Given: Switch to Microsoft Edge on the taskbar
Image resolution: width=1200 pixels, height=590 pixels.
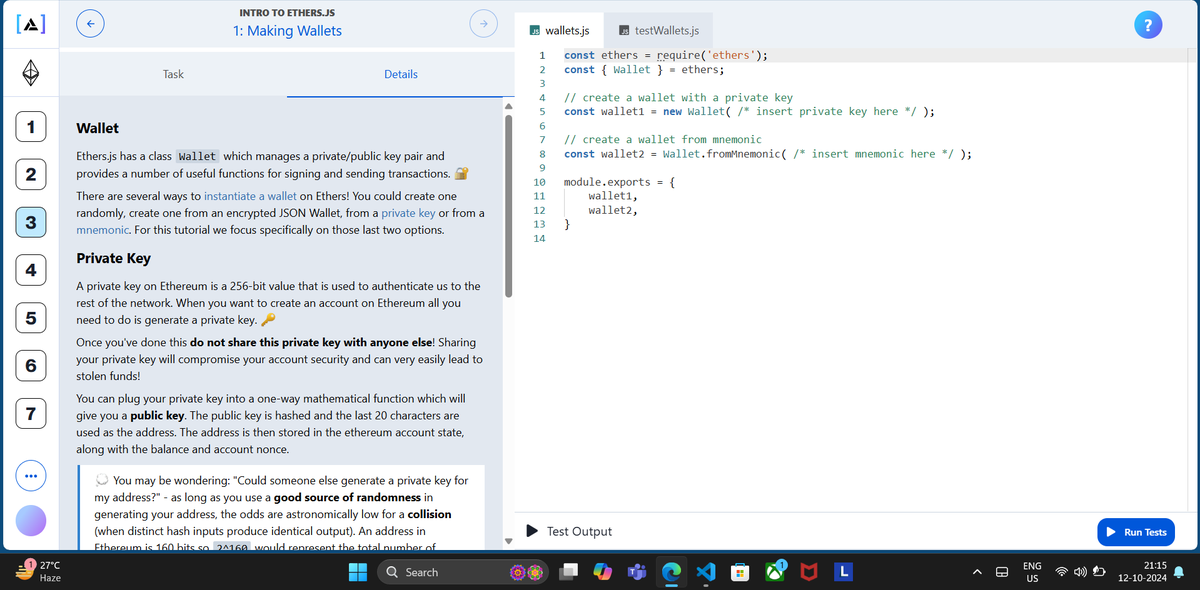Looking at the screenshot, I should pyautogui.click(x=673, y=572).
